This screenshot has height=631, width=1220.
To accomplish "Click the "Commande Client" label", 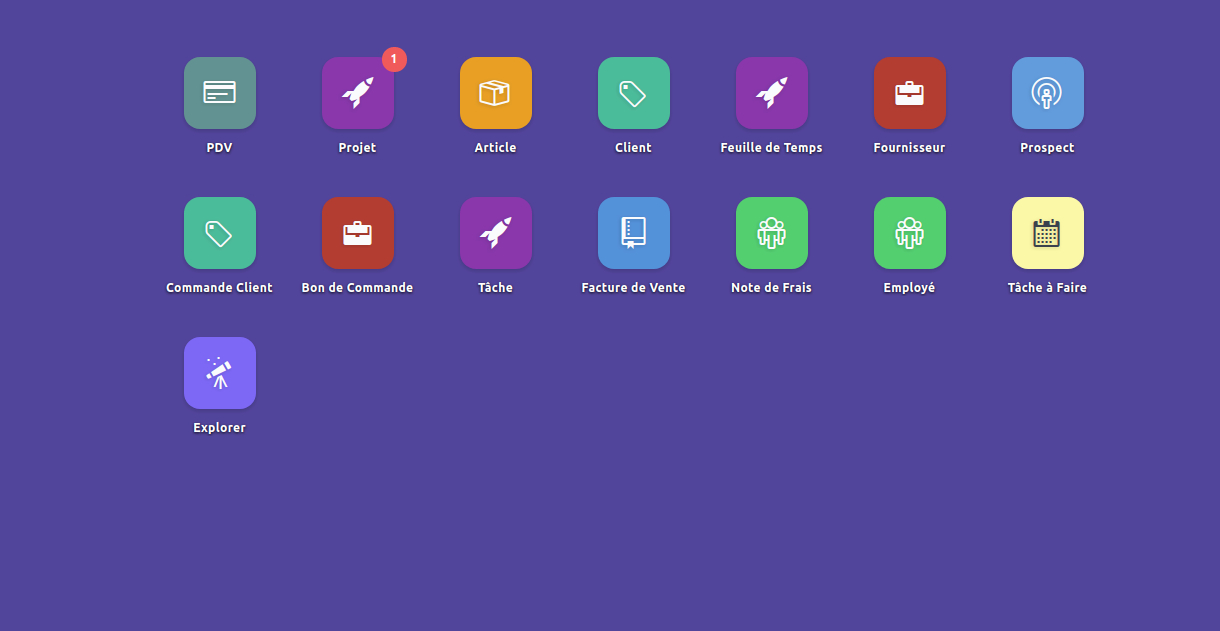I will (220, 288).
